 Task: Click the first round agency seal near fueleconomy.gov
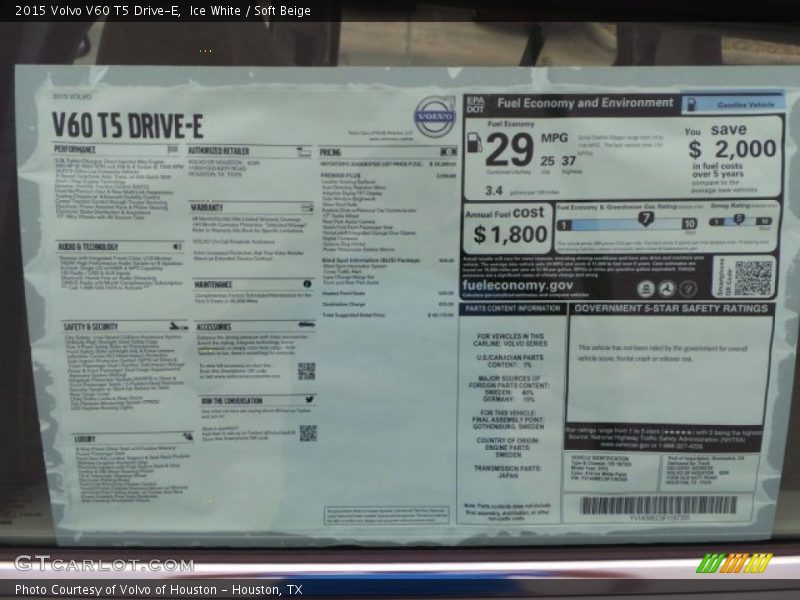(646, 289)
